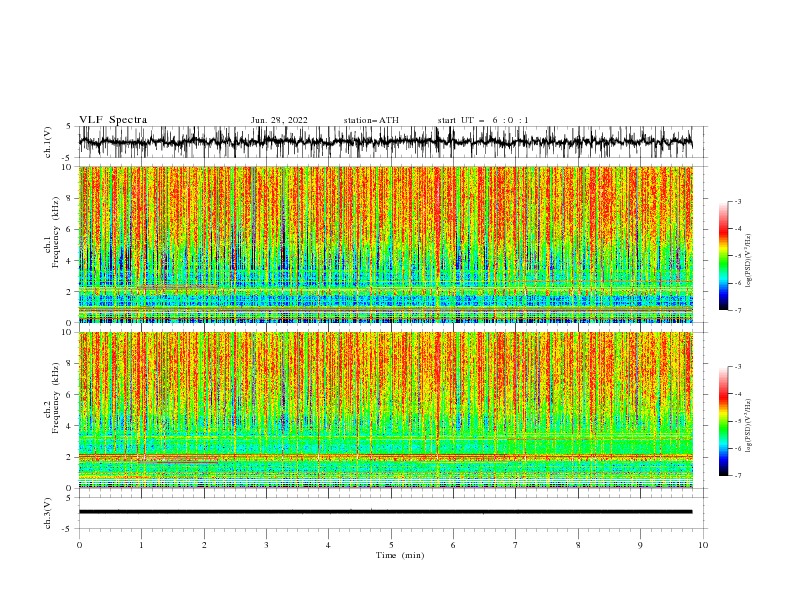Pick the ch.2 PSD color bar
The width and height of the screenshot is (792, 612).
723,421
